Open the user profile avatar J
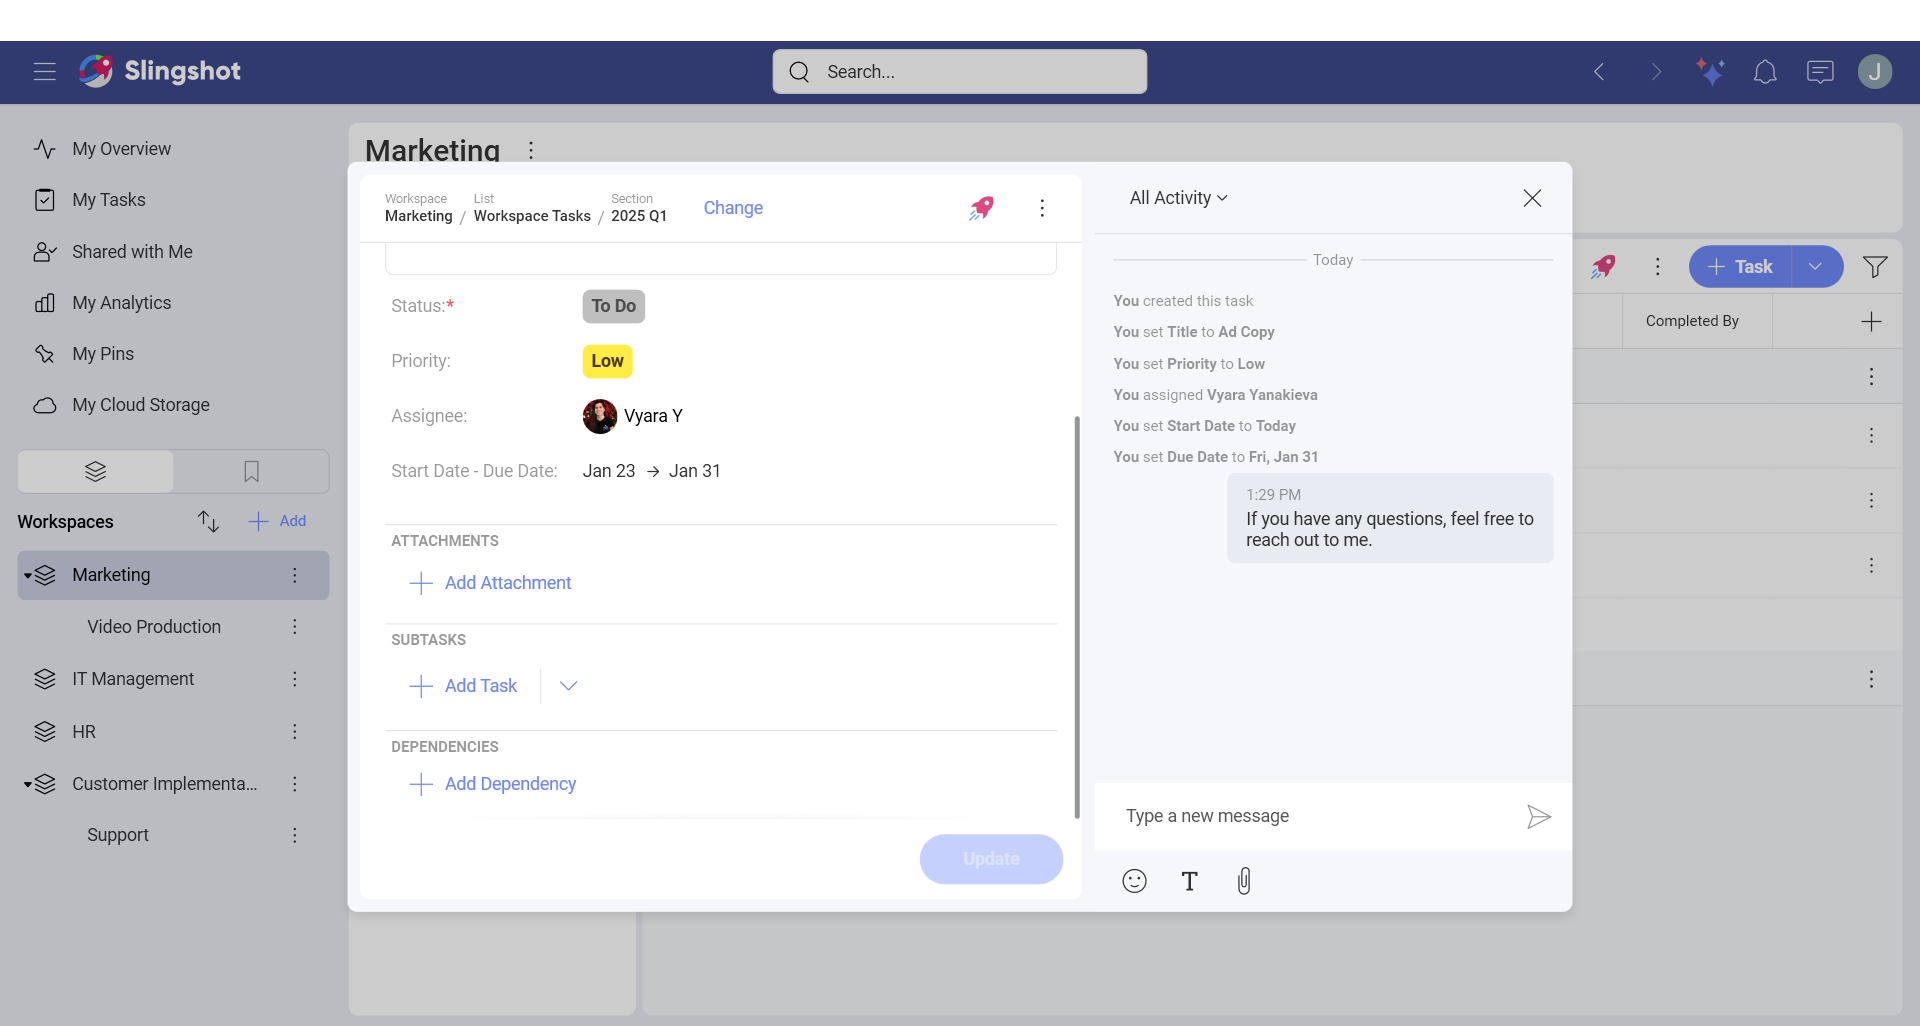The width and height of the screenshot is (1920, 1026). click(1875, 71)
